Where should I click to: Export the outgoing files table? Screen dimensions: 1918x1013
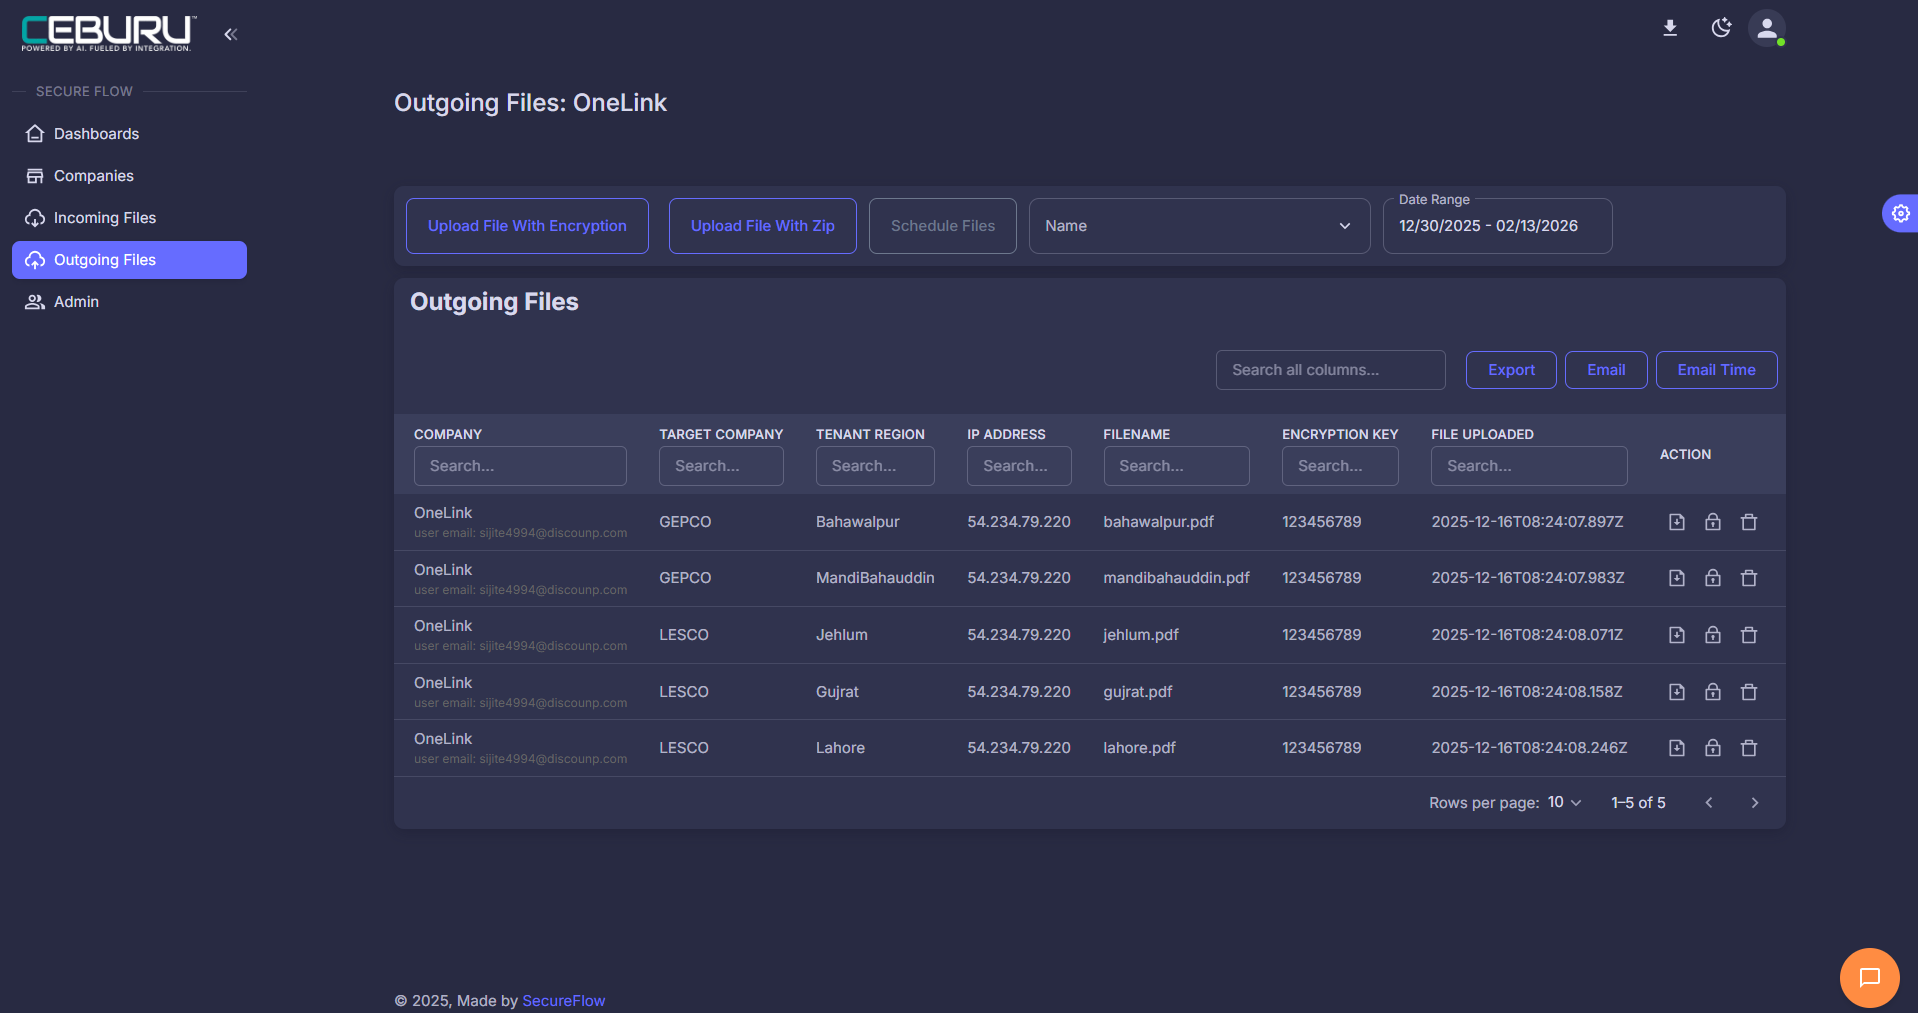click(x=1511, y=370)
